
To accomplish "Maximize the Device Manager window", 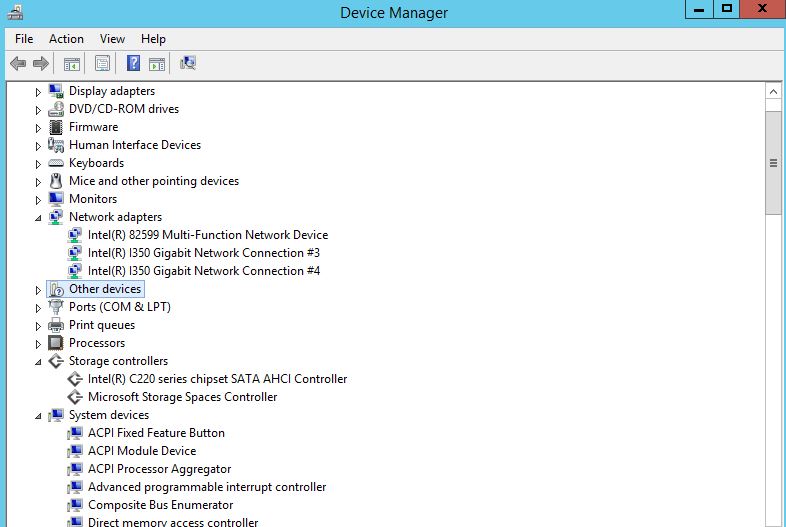I will coord(726,10).
